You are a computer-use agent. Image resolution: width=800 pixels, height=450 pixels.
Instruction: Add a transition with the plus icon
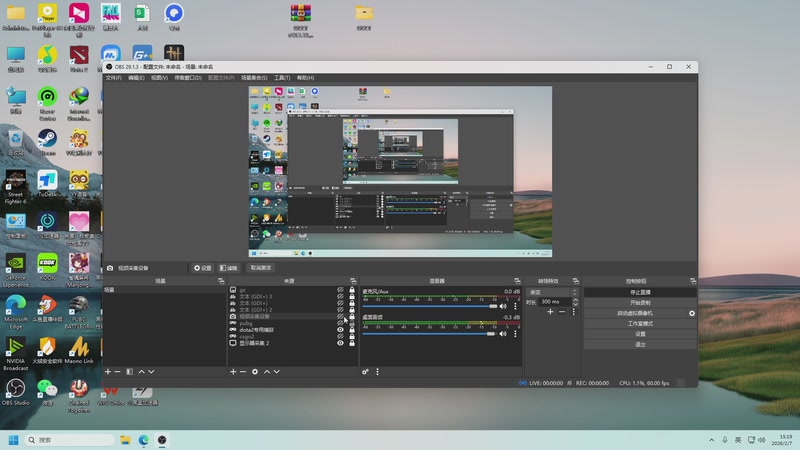point(550,312)
